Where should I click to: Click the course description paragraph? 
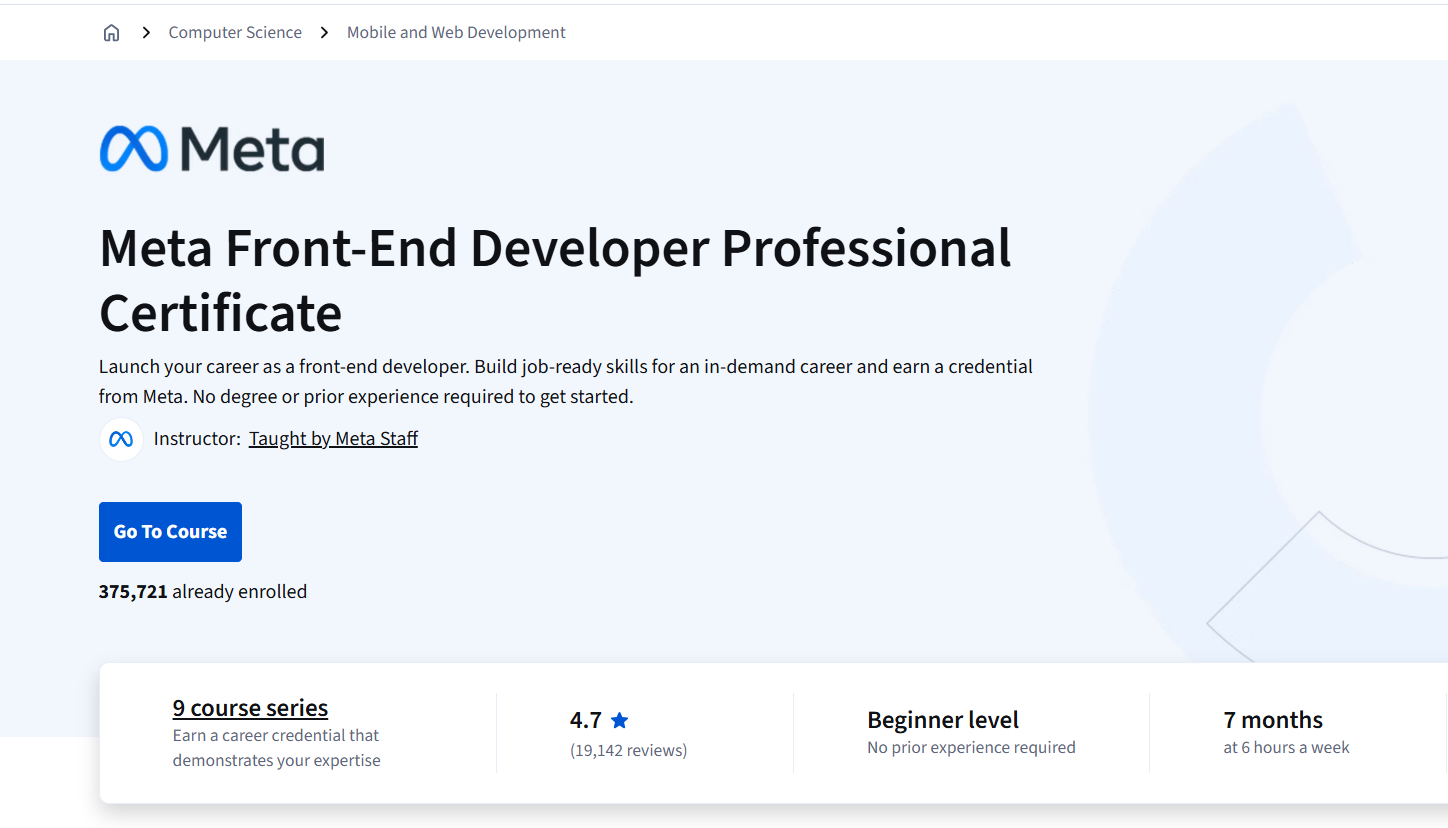click(565, 380)
